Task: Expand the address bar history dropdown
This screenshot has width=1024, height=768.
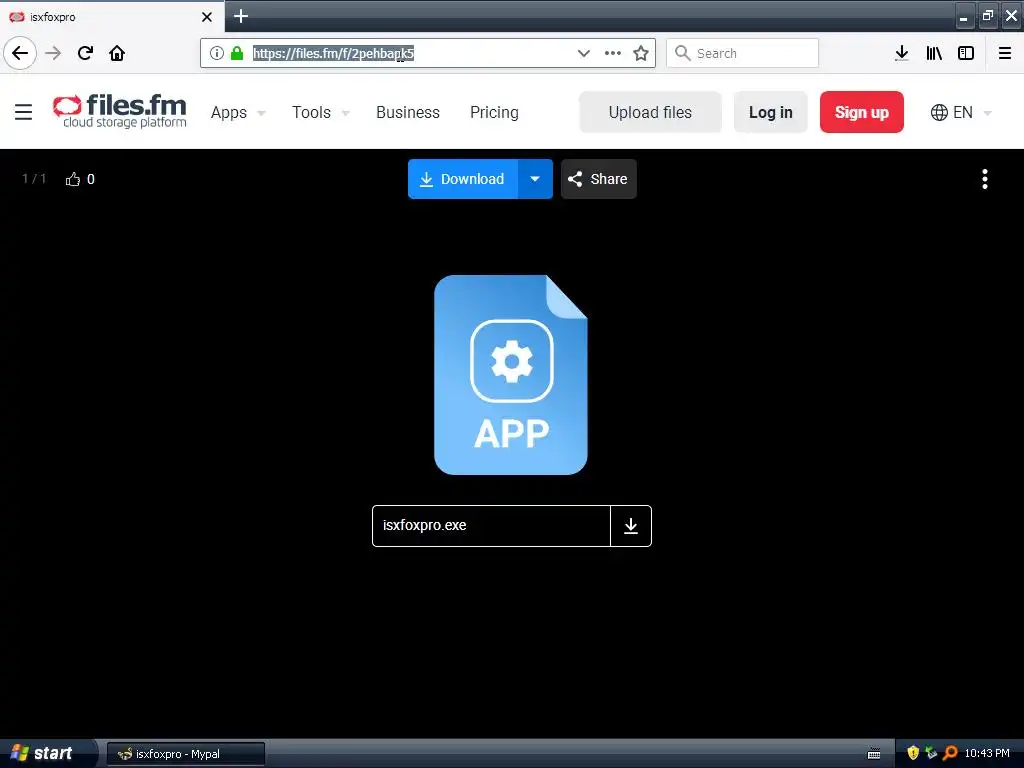Action: pyautogui.click(x=584, y=53)
